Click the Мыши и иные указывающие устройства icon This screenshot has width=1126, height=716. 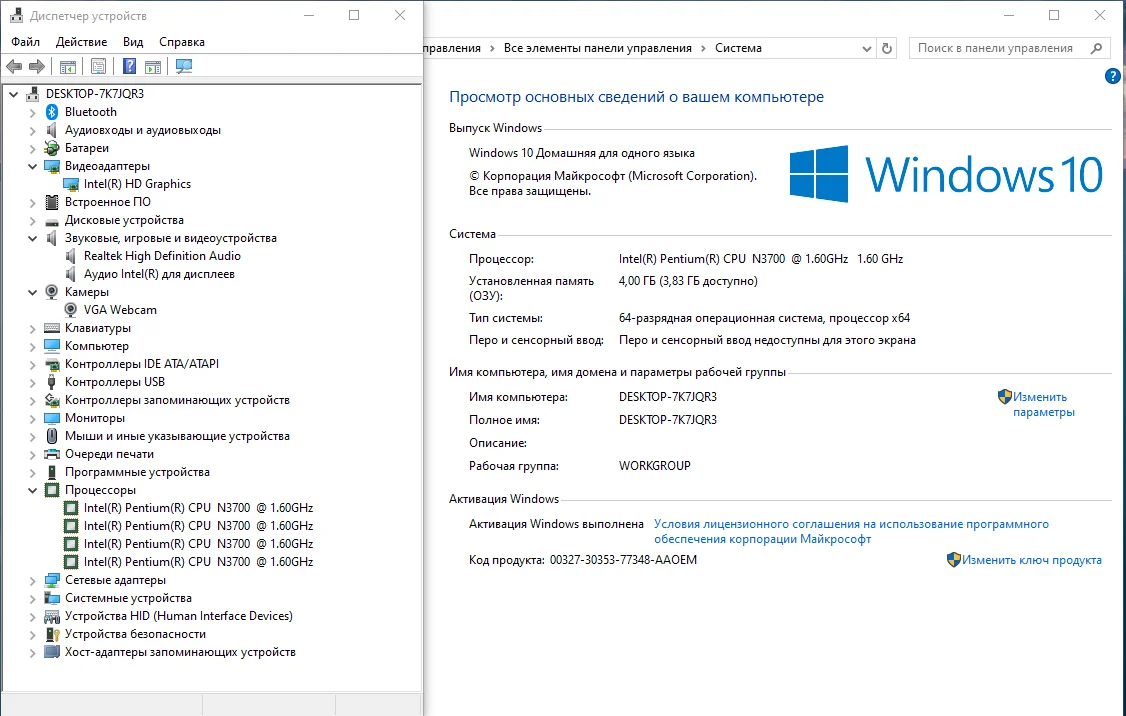click(x=52, y=436)
